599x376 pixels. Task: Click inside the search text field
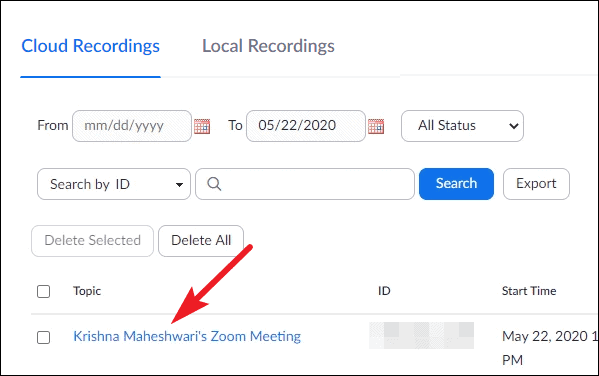click(x=305, y=184)
